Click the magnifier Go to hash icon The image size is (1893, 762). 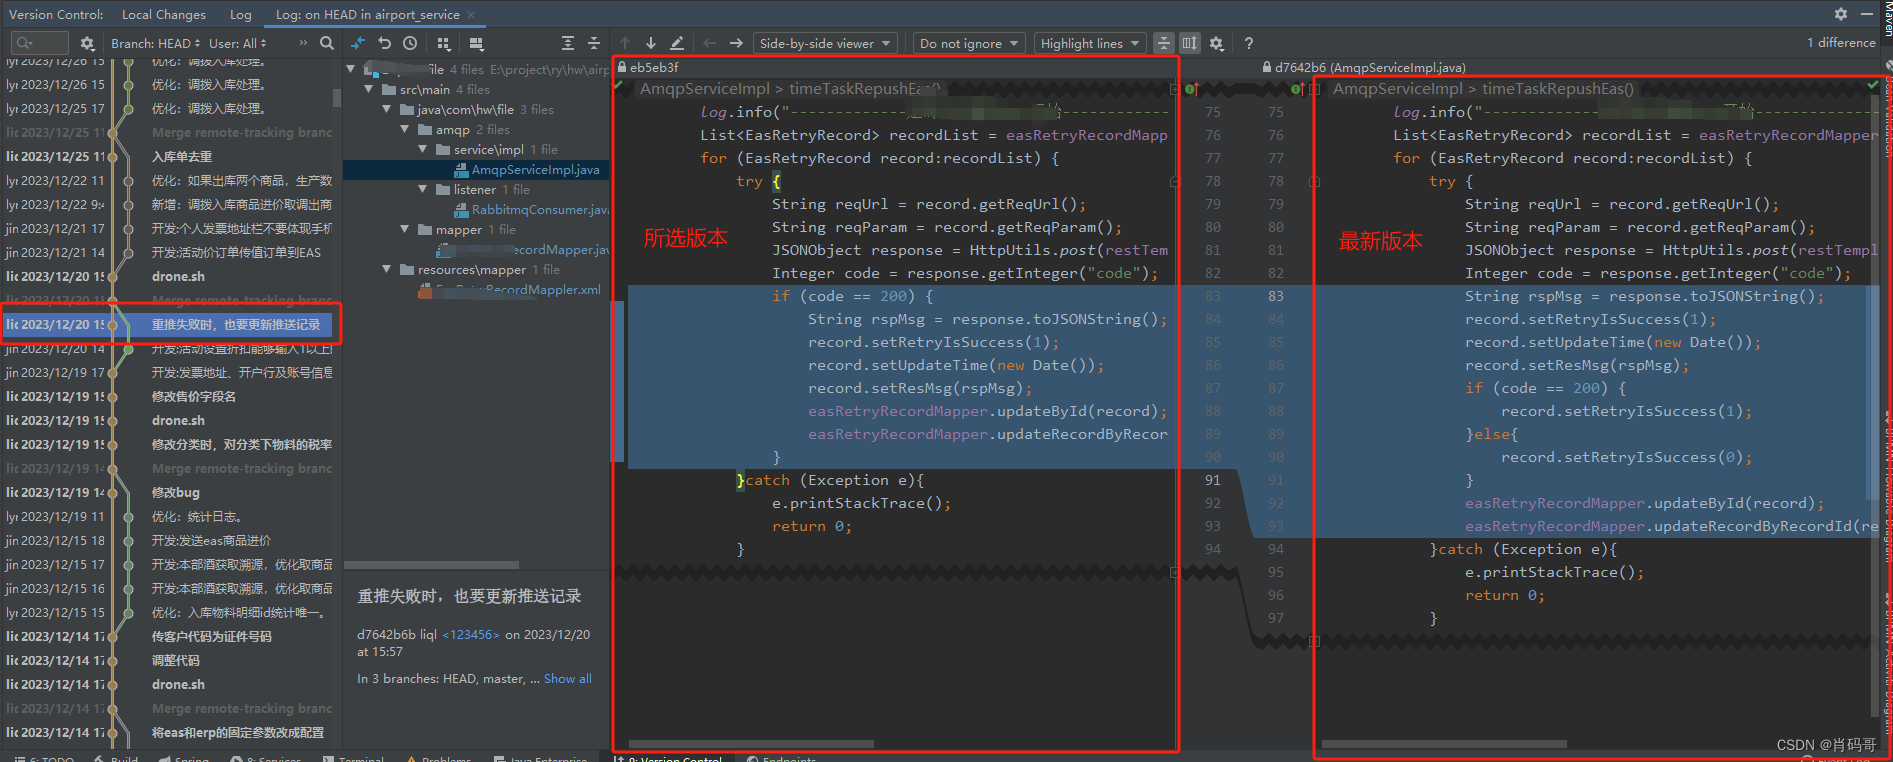tap(327, 43)
